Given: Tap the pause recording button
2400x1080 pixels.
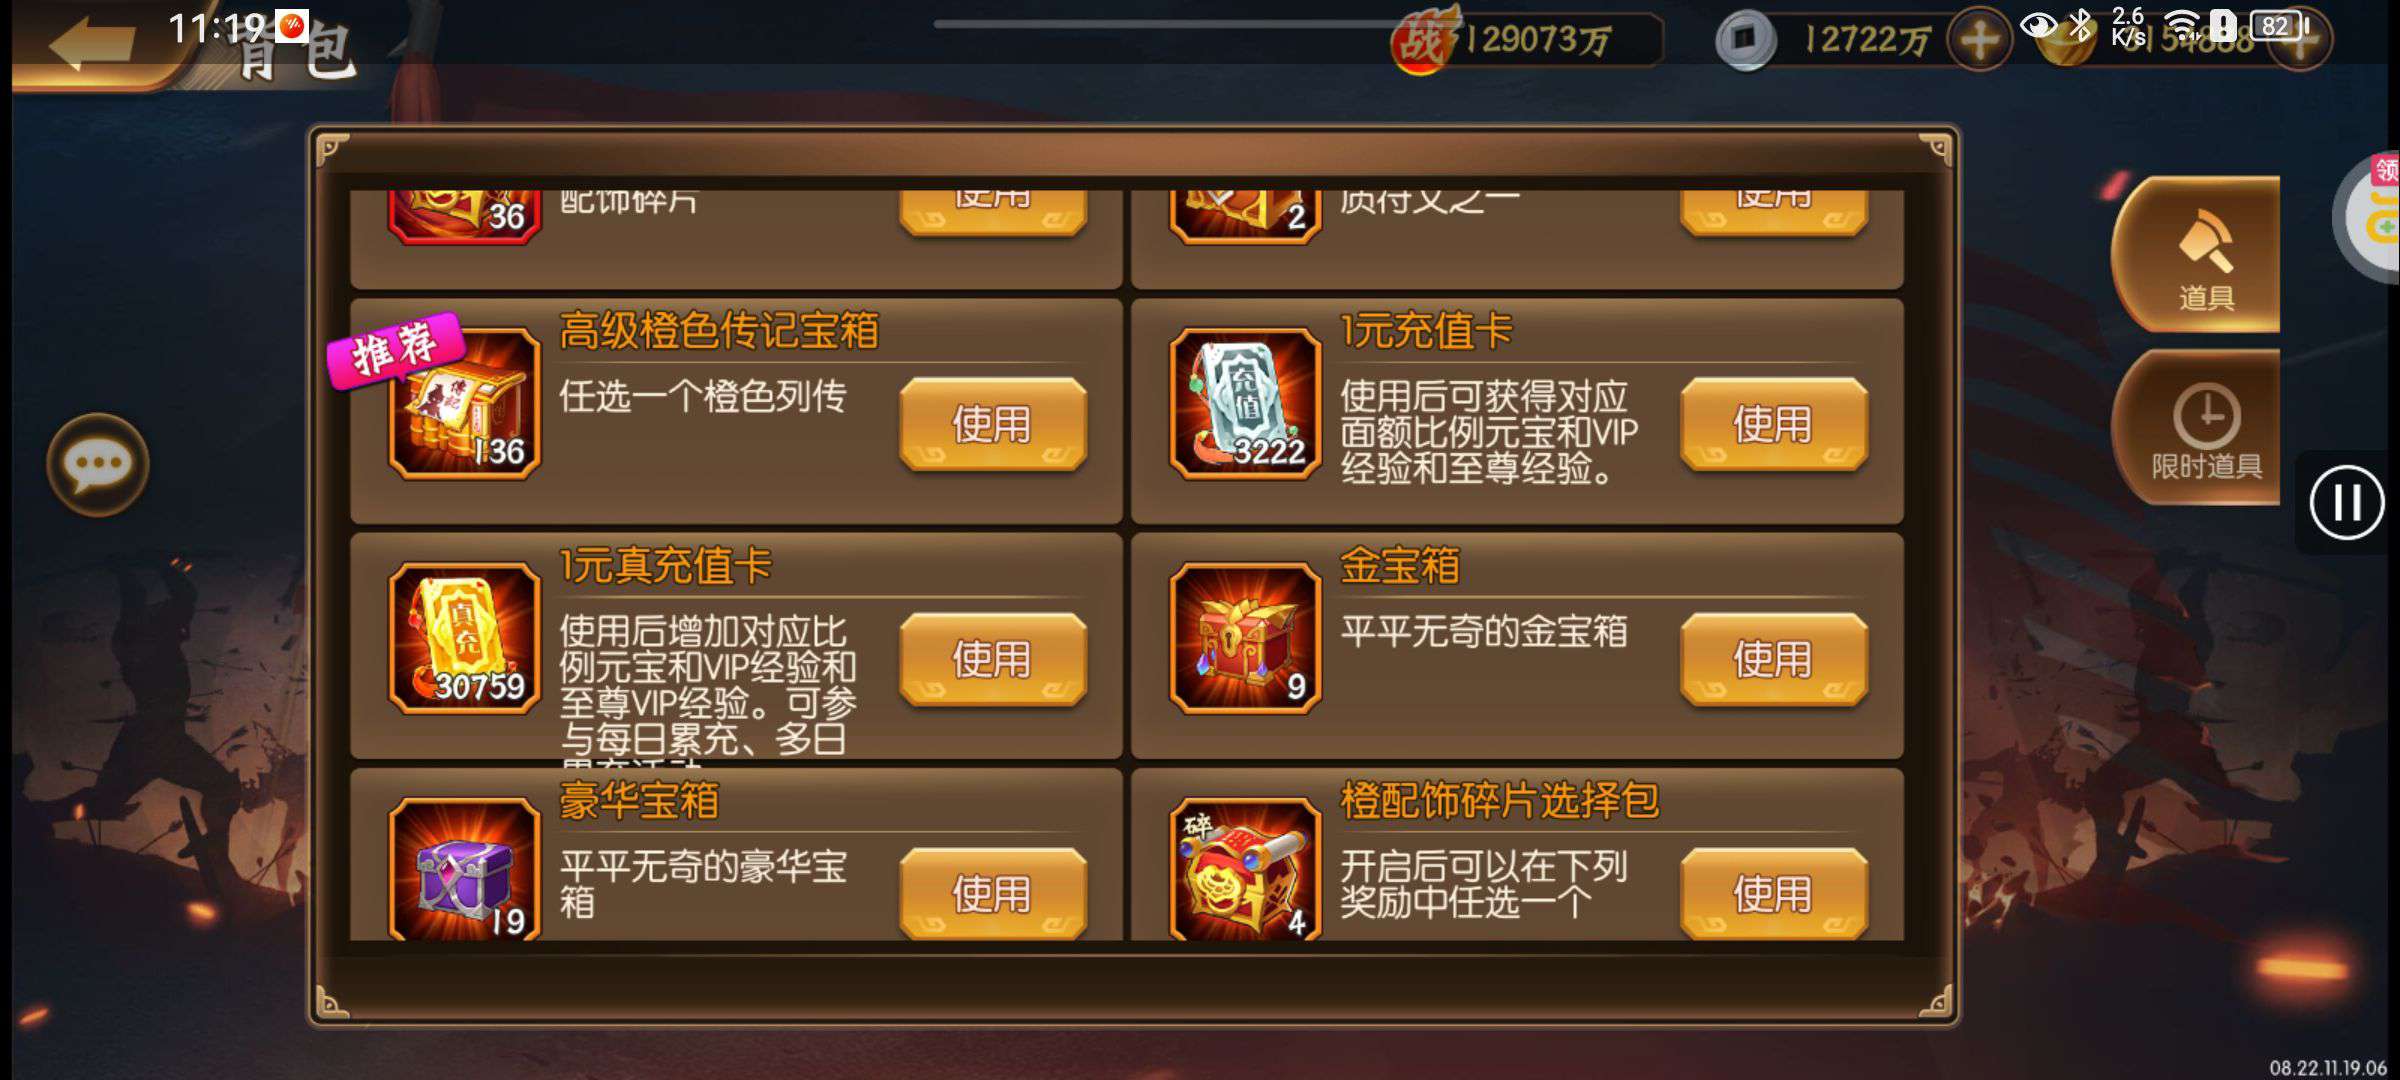Looking at the screenshot, I should coord(2346,502).
